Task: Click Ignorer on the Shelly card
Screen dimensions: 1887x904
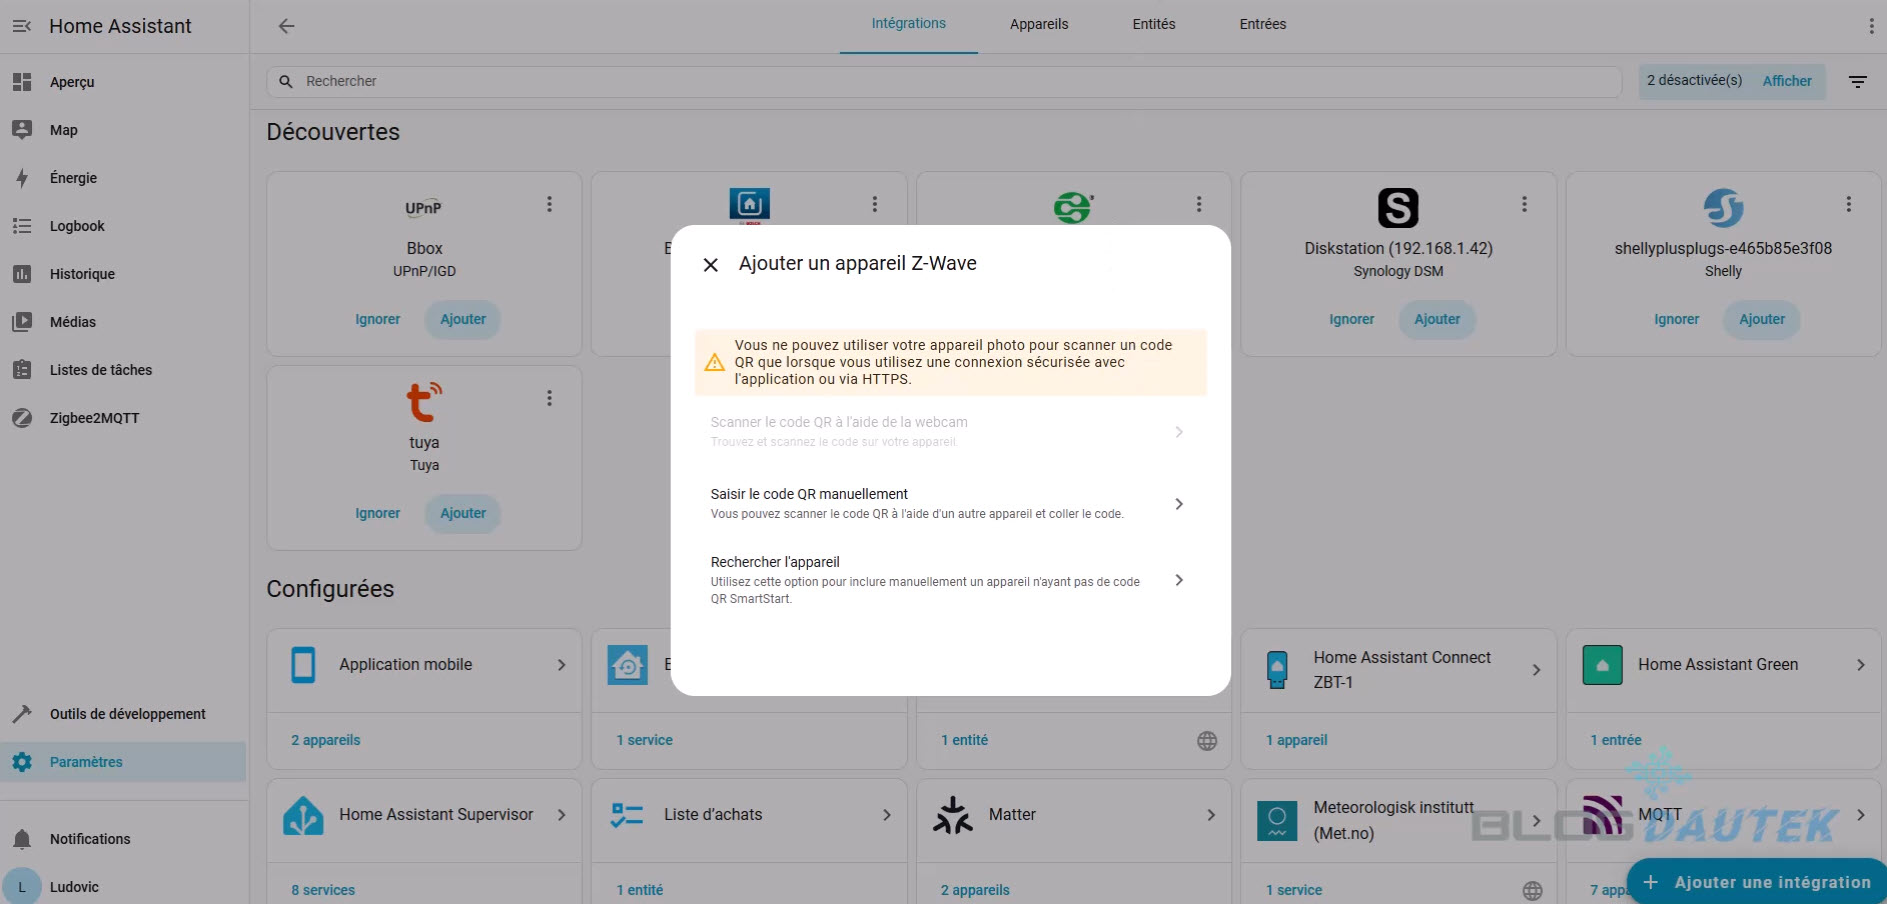Action: tap(1676, 319)
